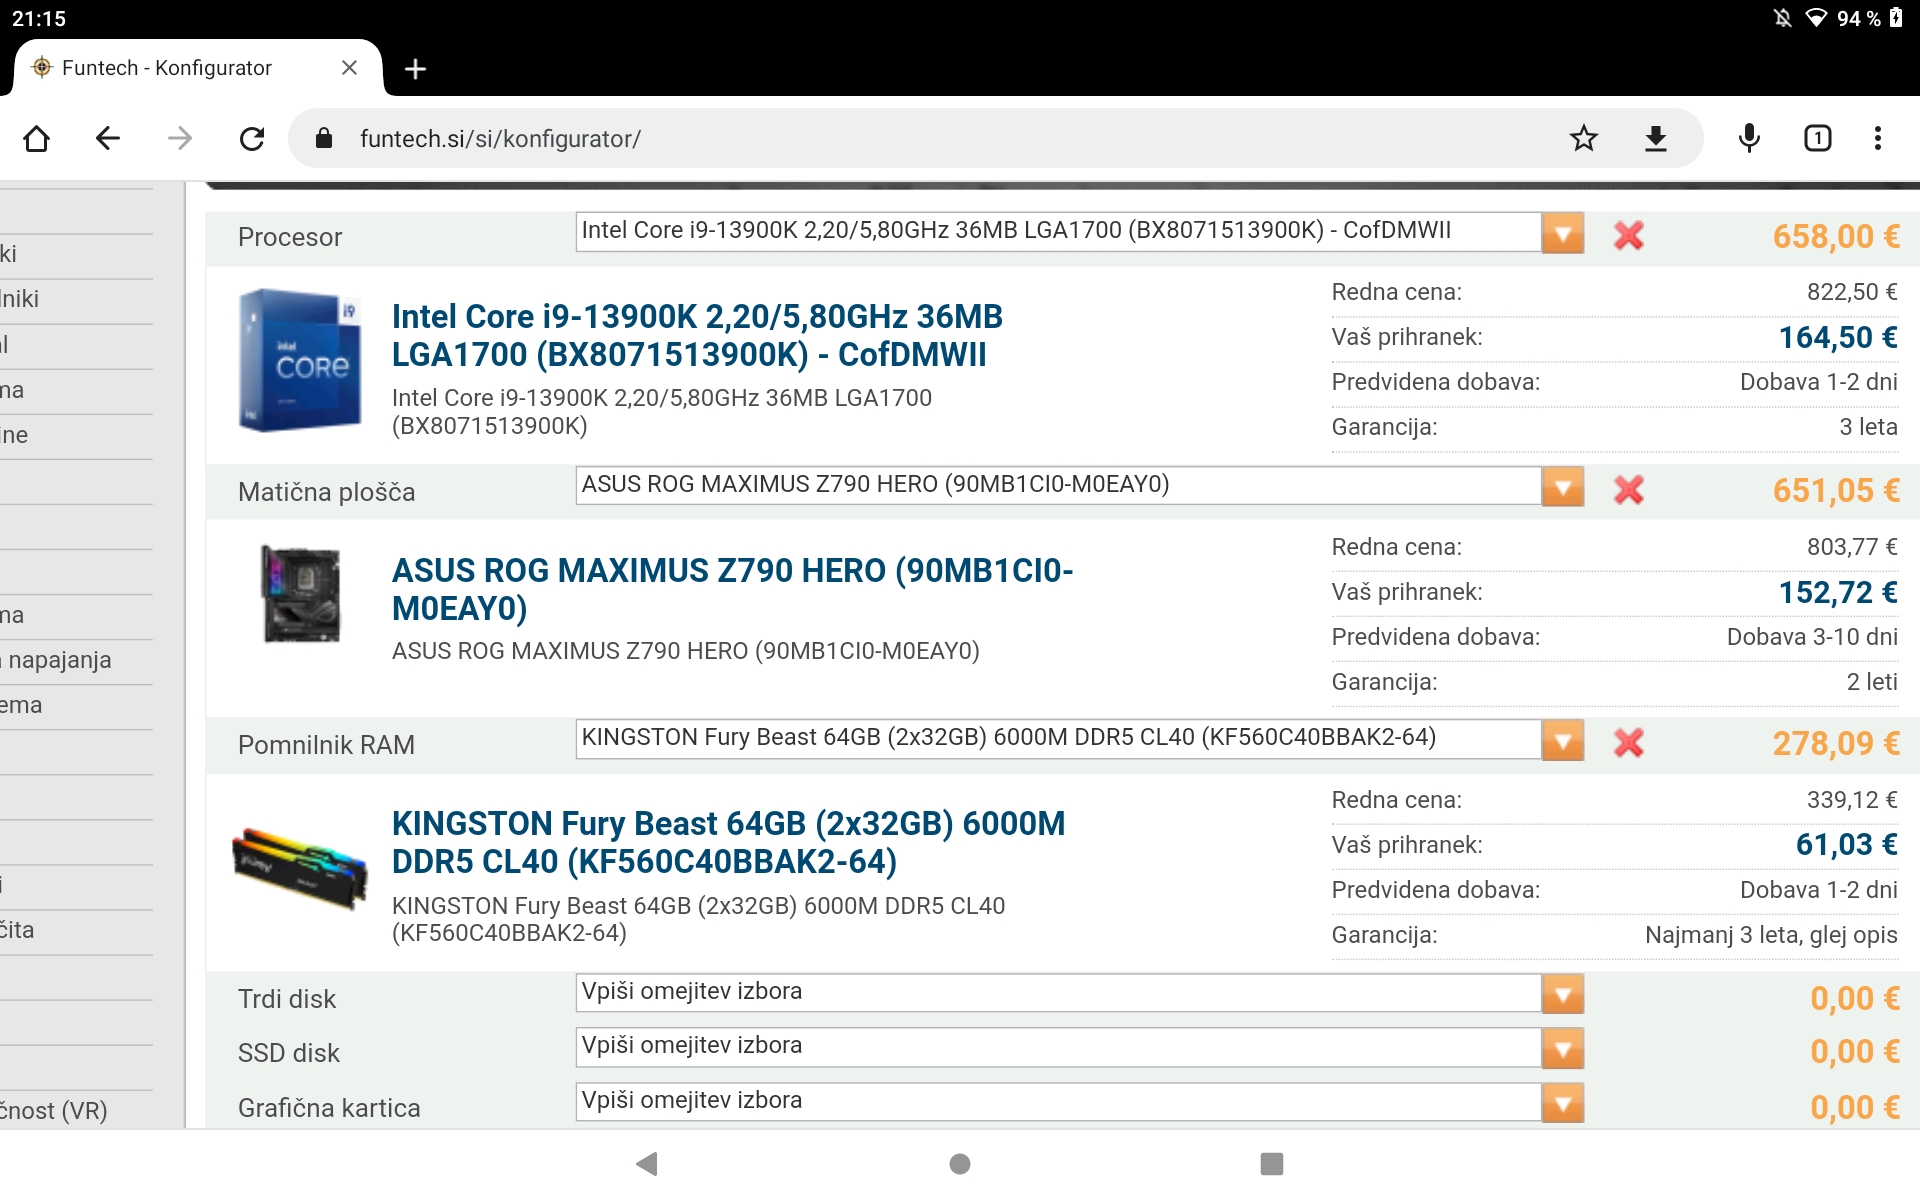Open the SSD disk dropdown arrow
Image resolution: width=1920 pixels, height=1200 pixels.
(1563, 1049)
